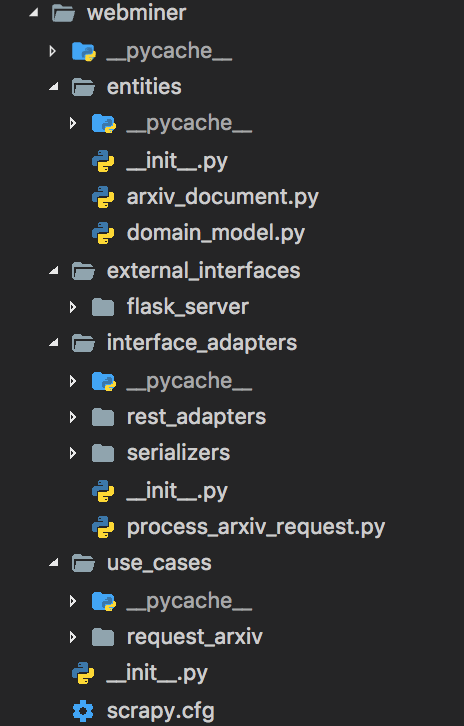
Task: Open process_arxiv_request.py file
Action: 256,528
